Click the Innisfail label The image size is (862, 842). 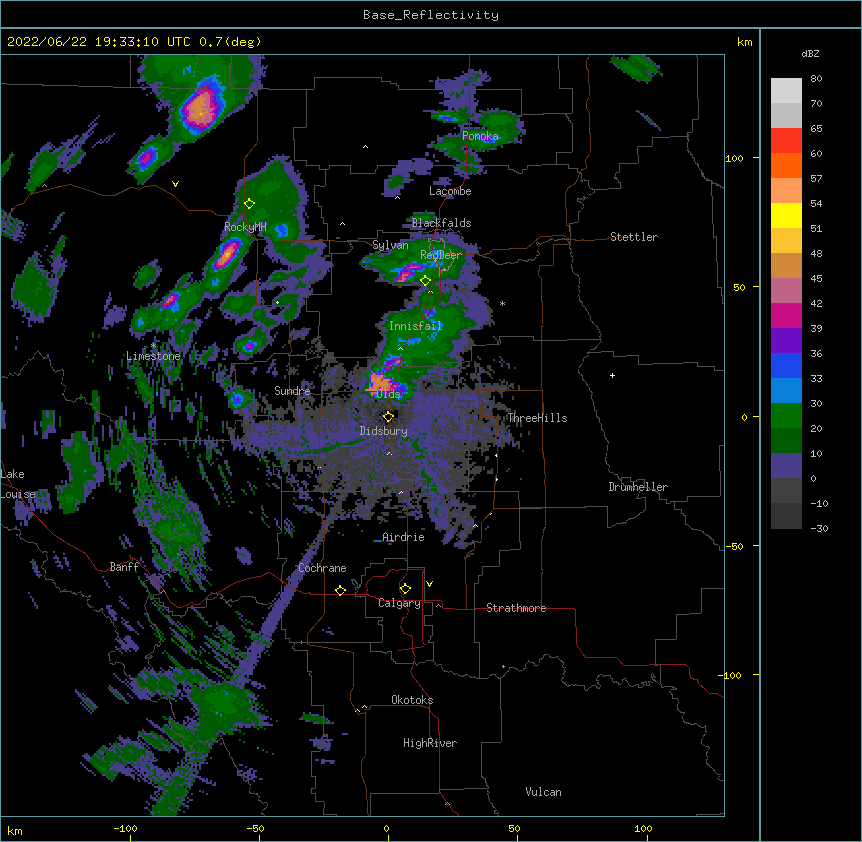click(x=416, y=326)
